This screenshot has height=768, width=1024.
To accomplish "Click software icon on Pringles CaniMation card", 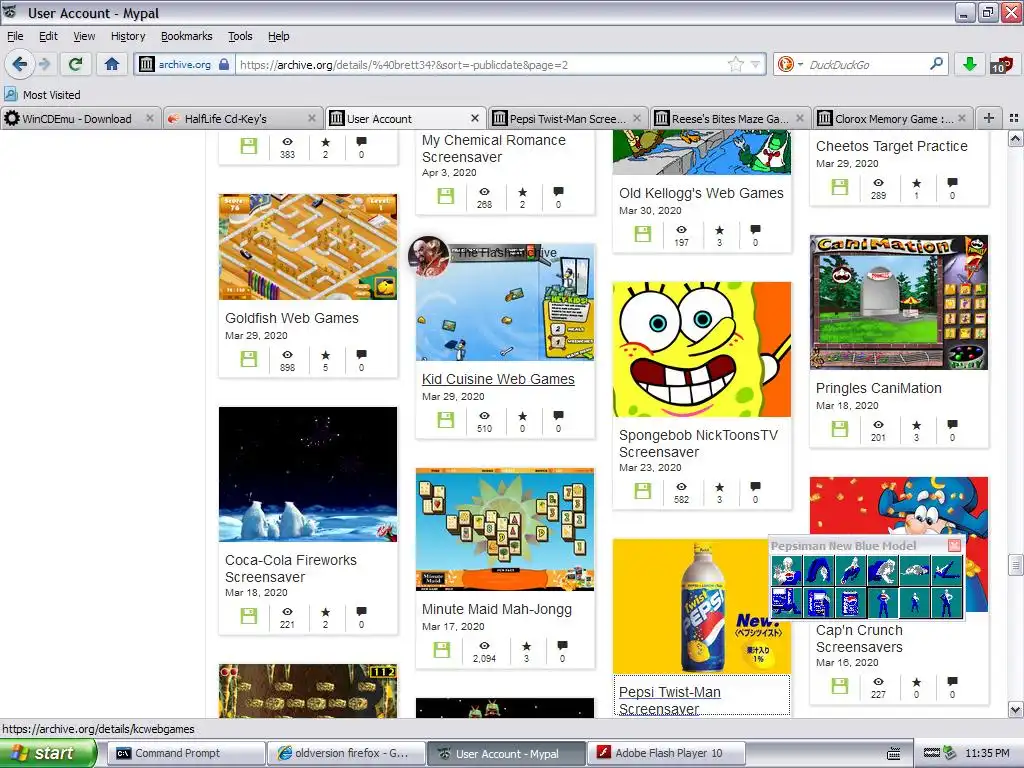I will (x=839, y=428).
